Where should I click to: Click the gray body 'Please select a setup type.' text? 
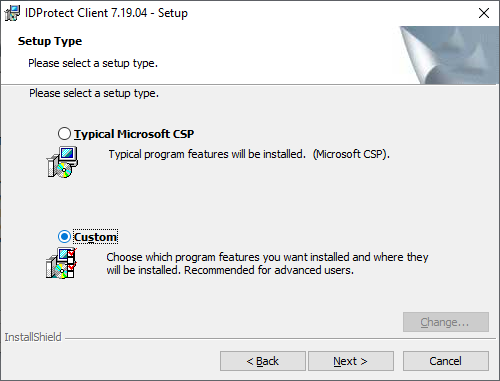[94, 93]
